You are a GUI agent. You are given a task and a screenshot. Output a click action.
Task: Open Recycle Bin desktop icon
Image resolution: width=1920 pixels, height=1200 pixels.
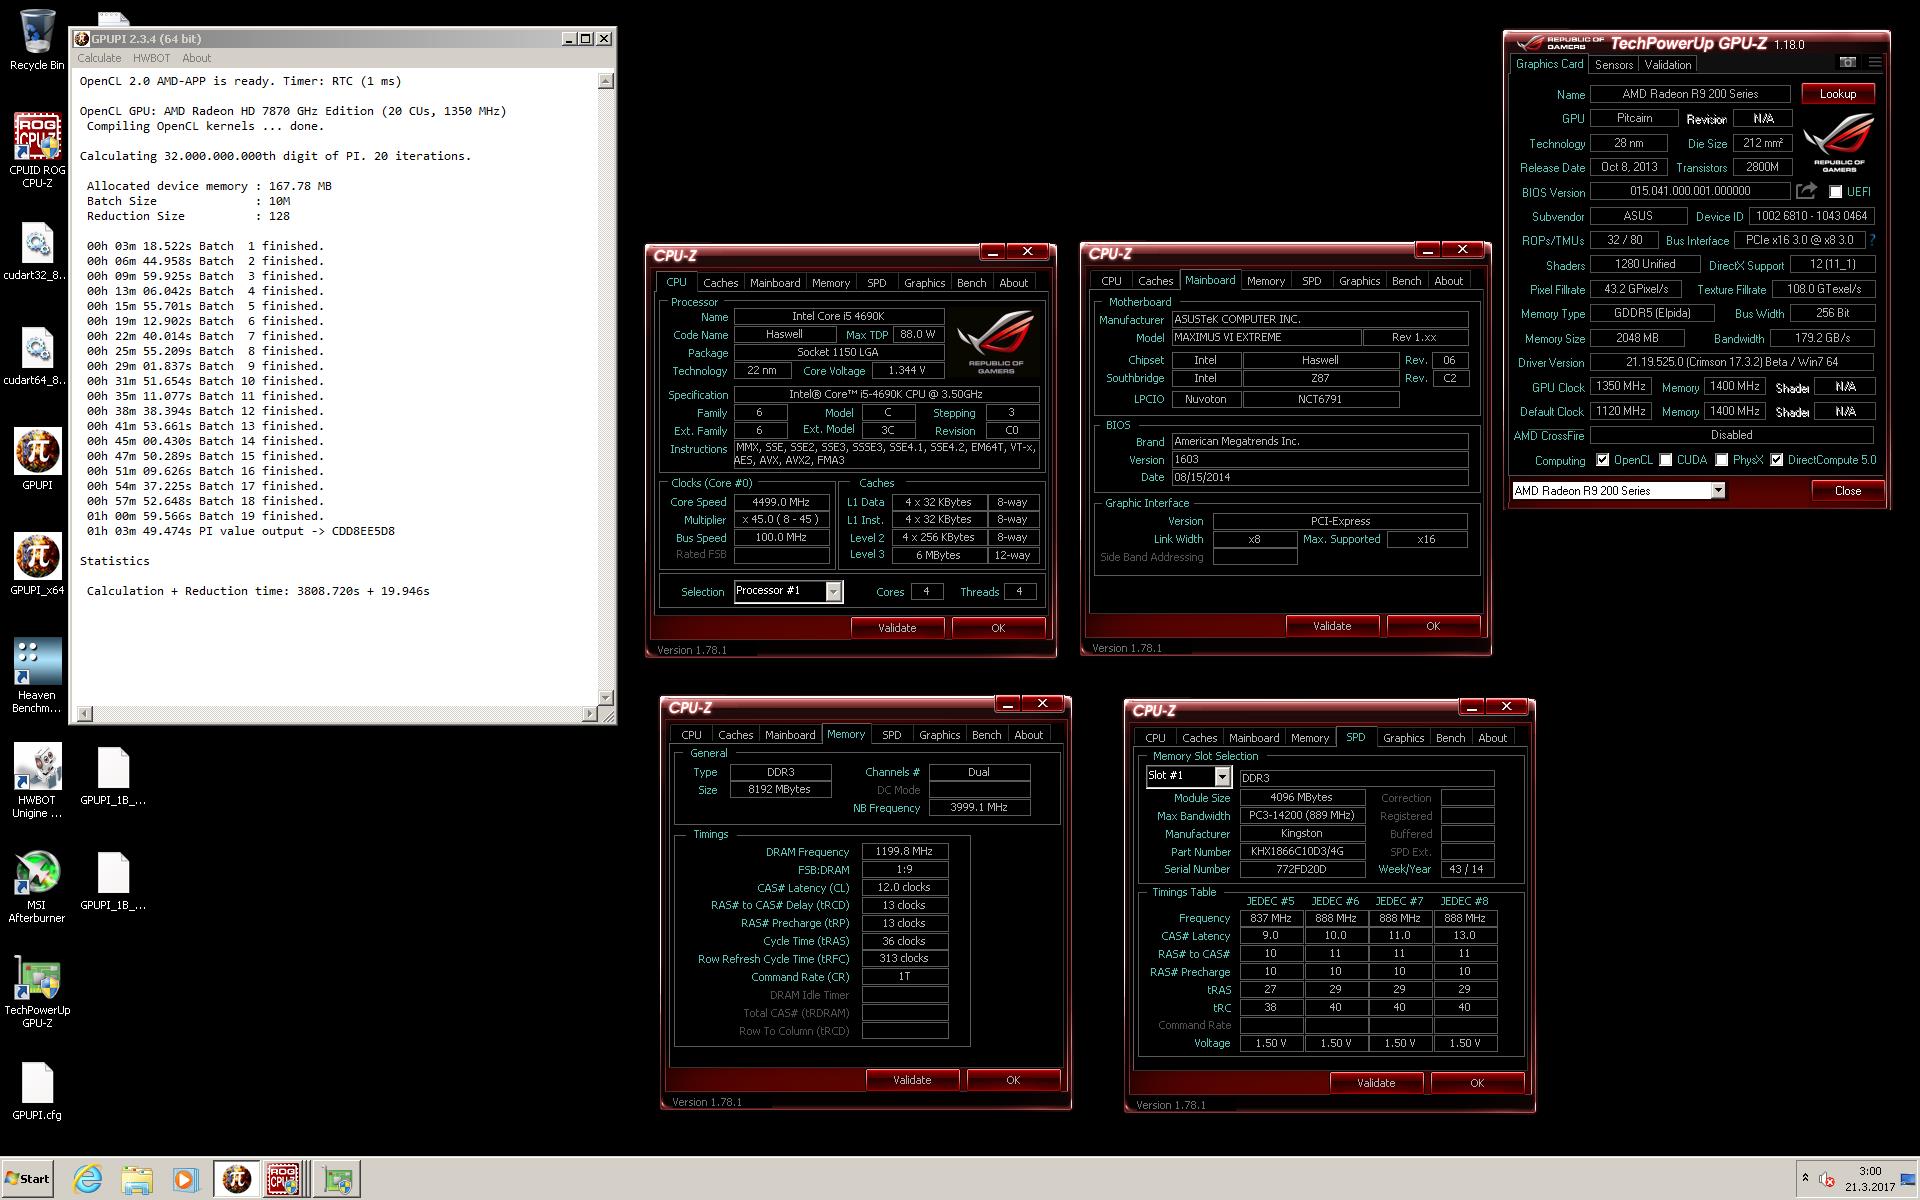click(36, 40)
